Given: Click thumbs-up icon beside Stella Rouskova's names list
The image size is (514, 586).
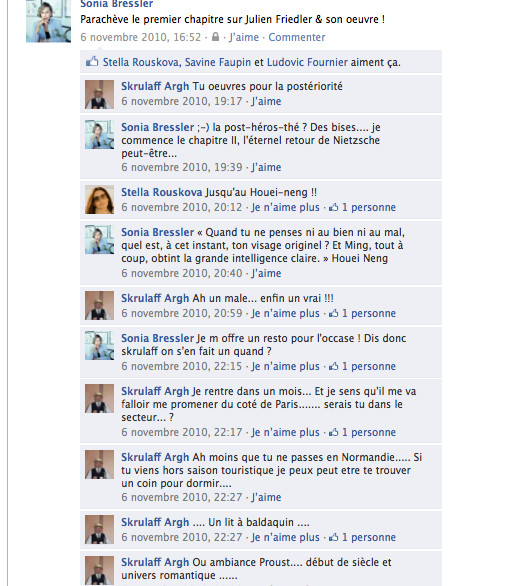Looking at the screenshot, I should 92,61.
